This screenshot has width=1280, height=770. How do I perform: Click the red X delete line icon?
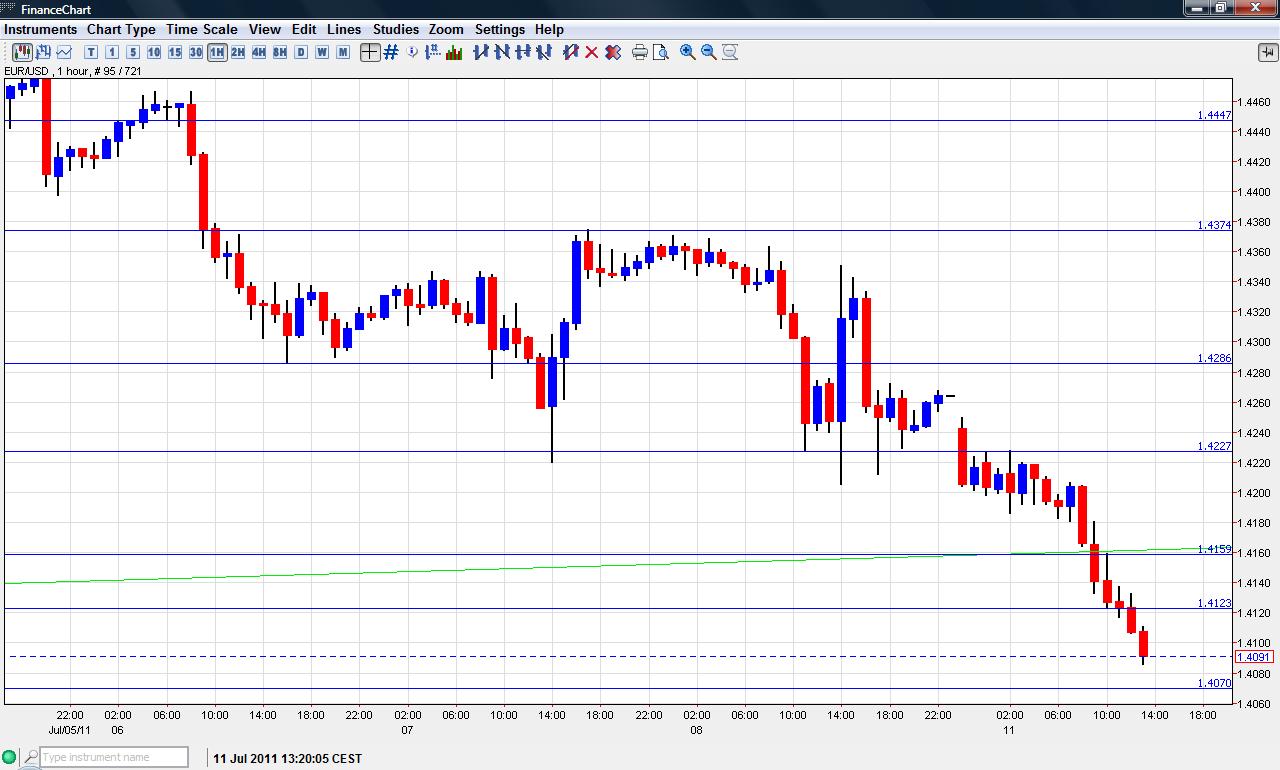coord(591,52)
